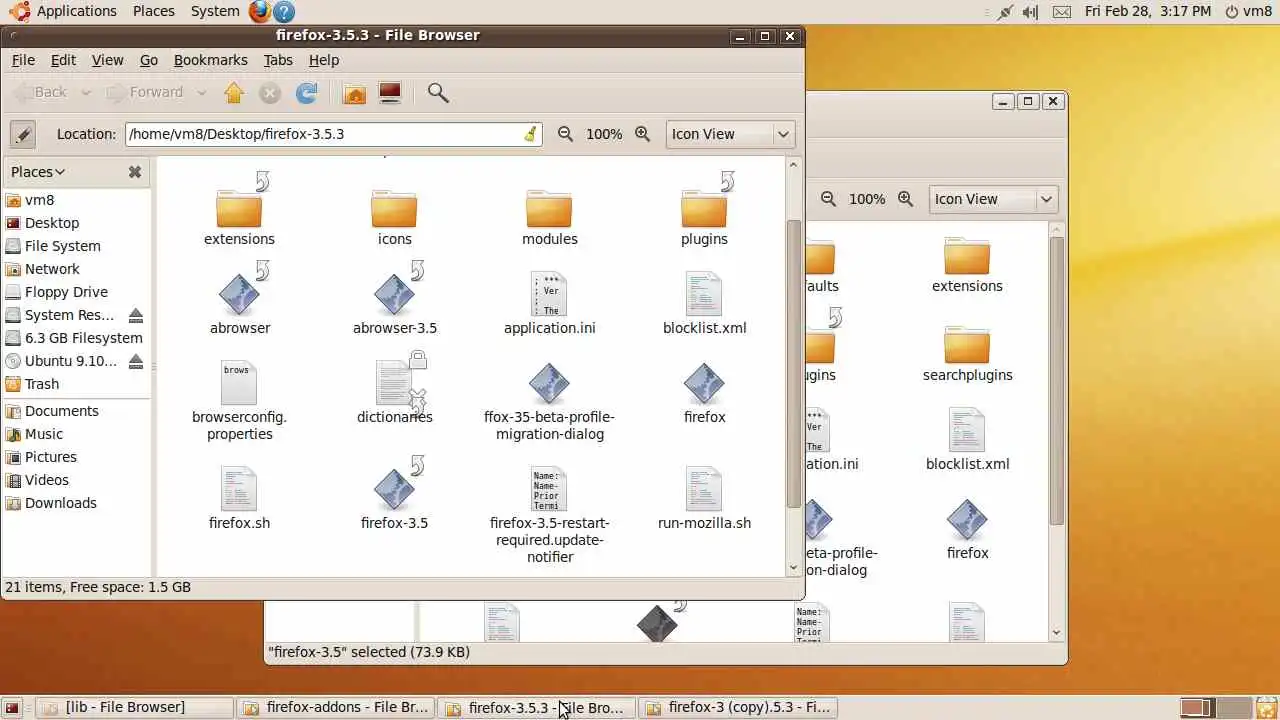Reset zoom via the 100% label in front window

pyautogui.click(x=604, y=134)
